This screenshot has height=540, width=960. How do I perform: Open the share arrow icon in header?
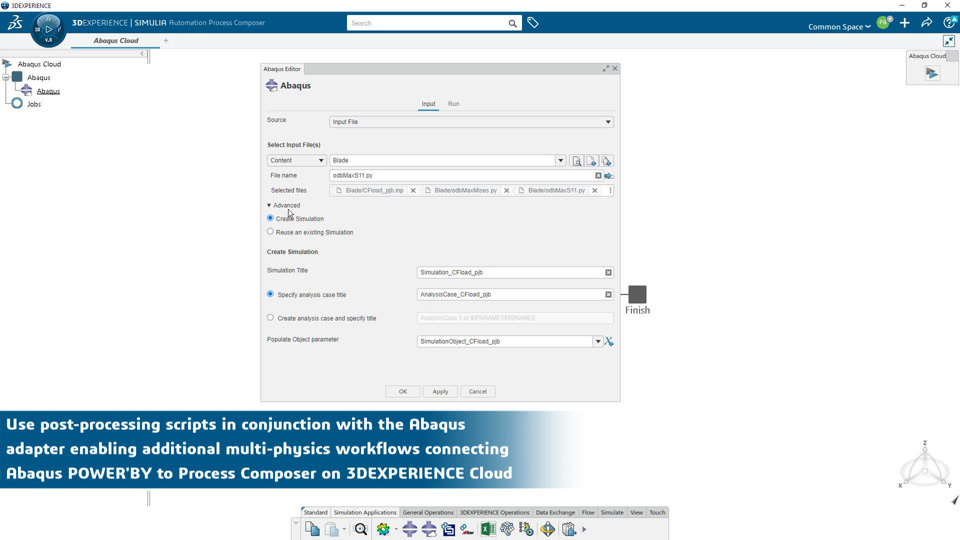(927, 23)
